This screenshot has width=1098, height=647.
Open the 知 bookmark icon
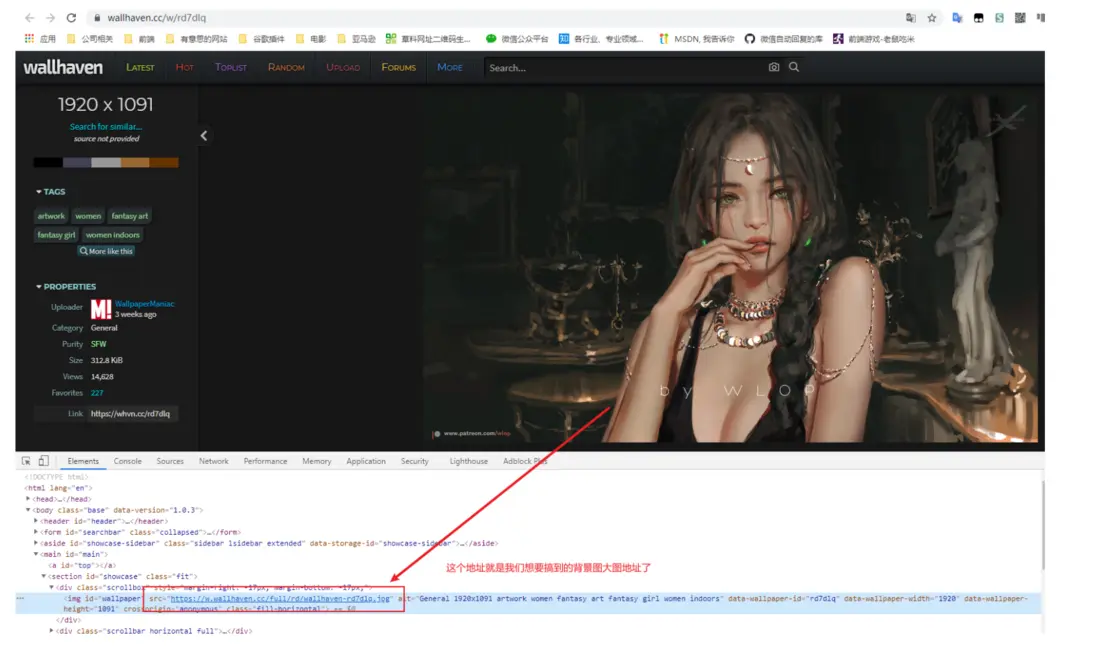pyautogui.click(x=564, y=39)
